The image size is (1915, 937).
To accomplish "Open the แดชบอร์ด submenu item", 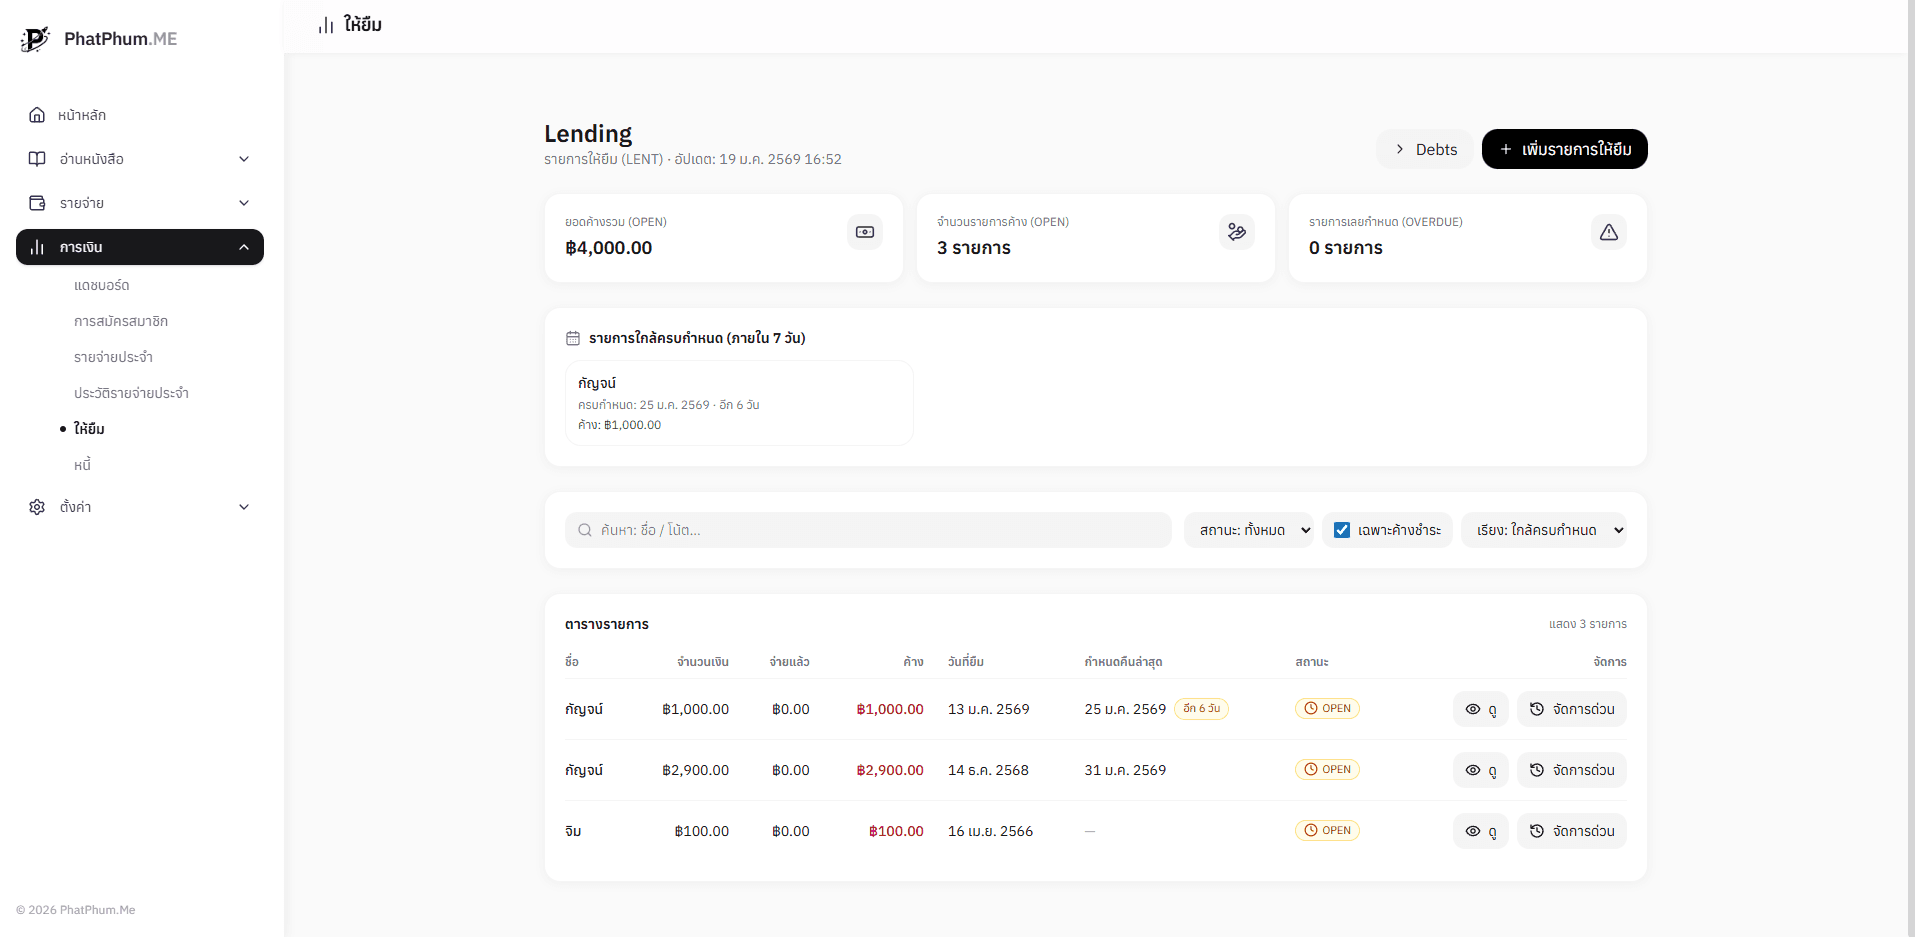I will (x=102, y=285).
